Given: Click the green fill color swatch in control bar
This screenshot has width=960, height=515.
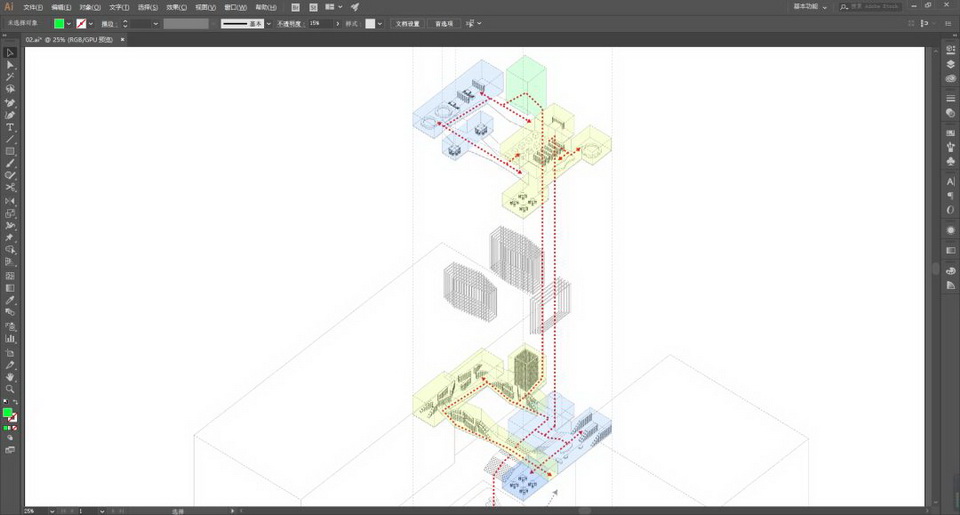Looking at the screenshot, I should pos(59,23).
